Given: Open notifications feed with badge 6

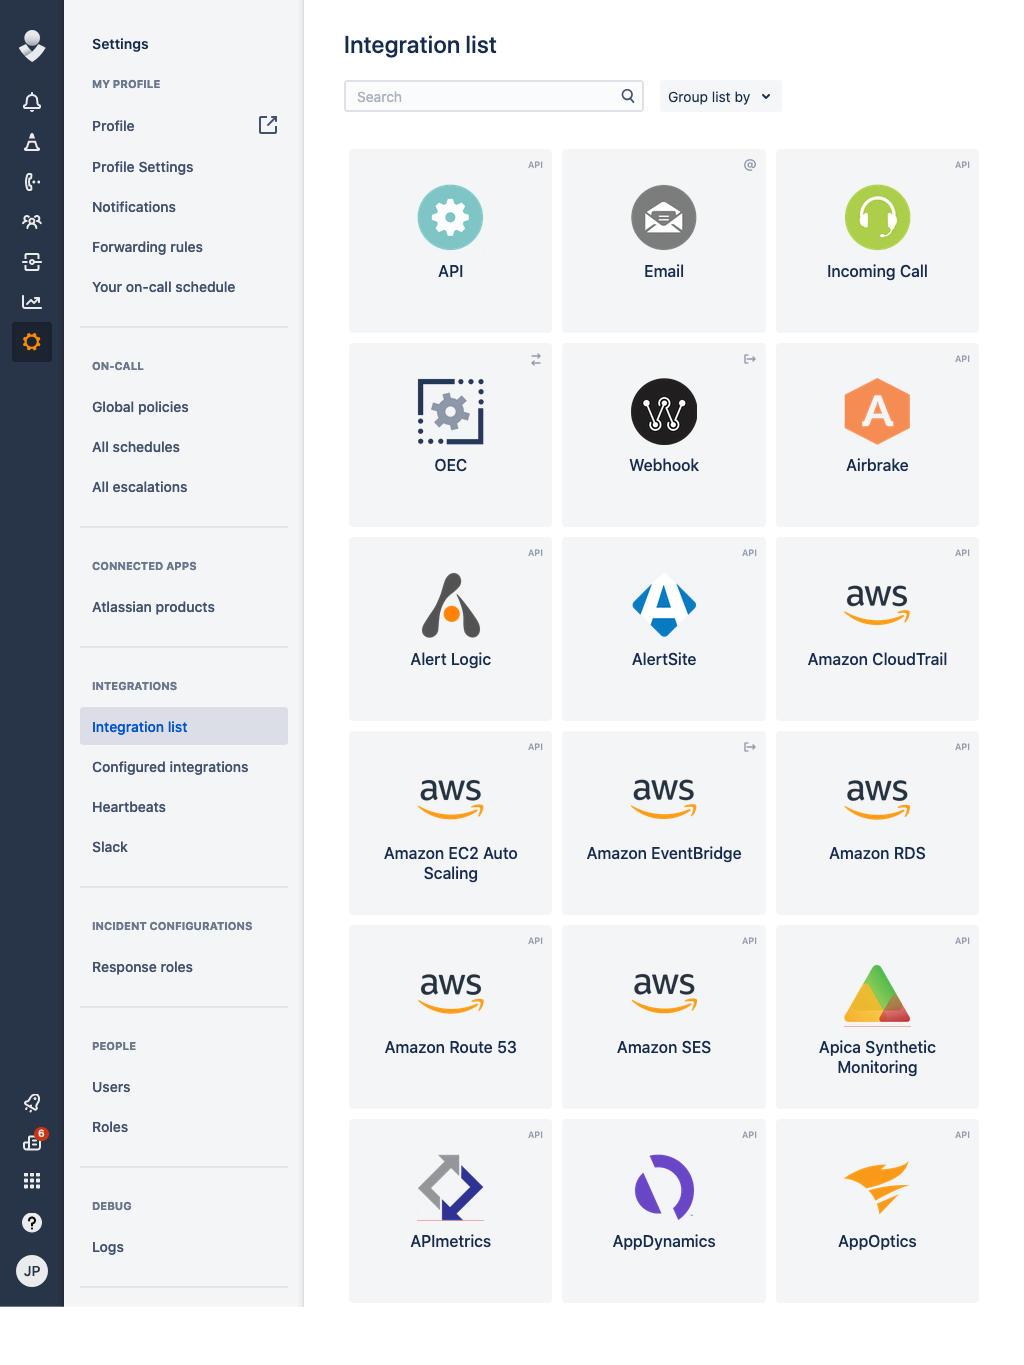Looking at the screenshot, I should pyautogui.click(x=31, y=1141).
